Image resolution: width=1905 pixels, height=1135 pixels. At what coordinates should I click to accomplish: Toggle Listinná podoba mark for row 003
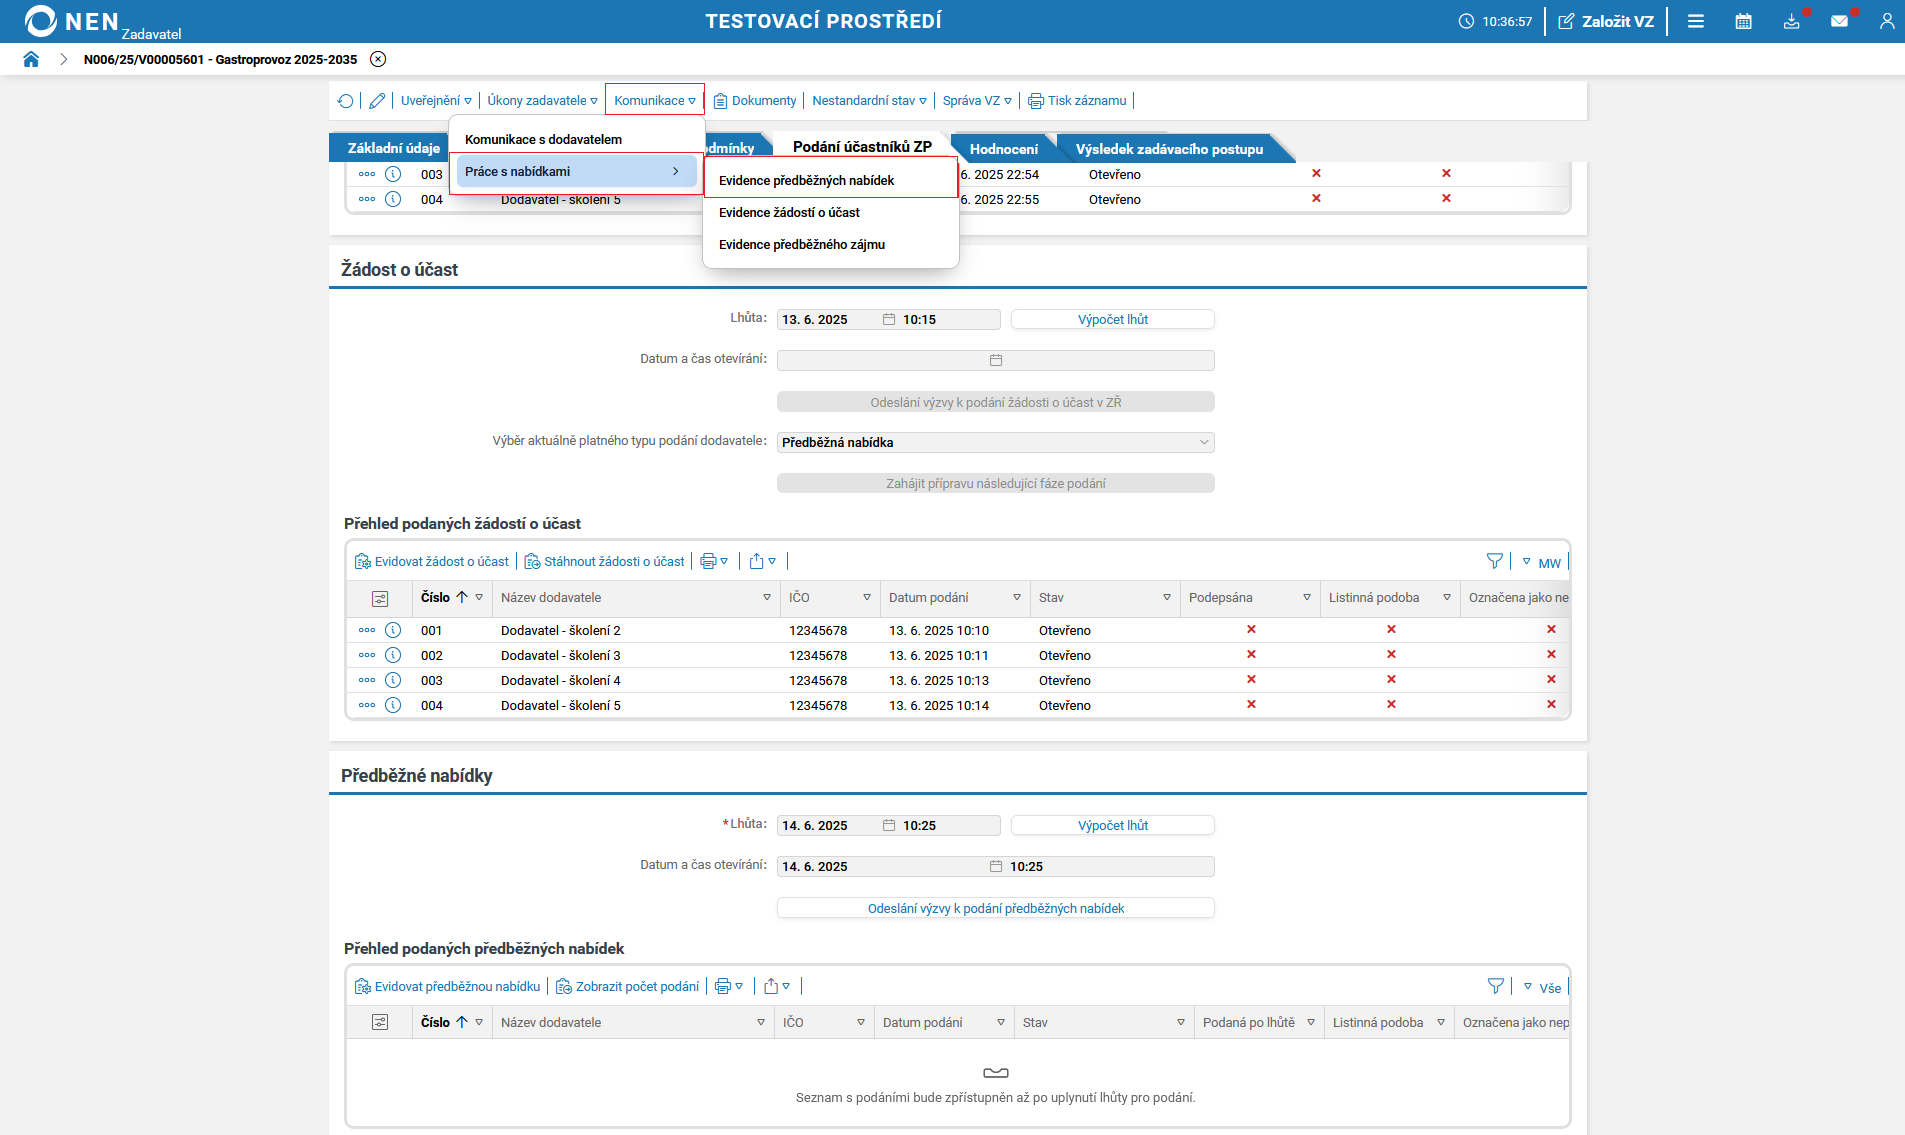click(x=1391, y=680)
